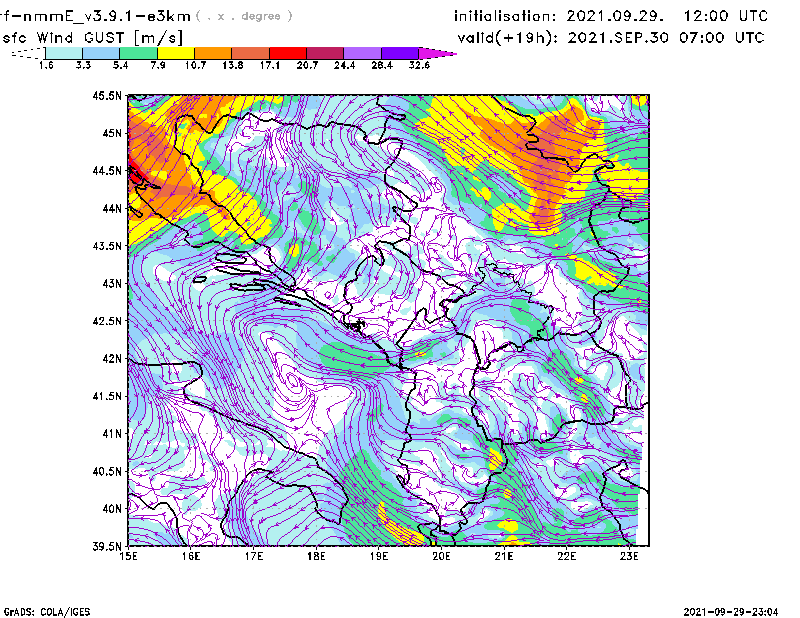Click the 44.5N latitude label
800x618 pixels.
pos(107,170)
